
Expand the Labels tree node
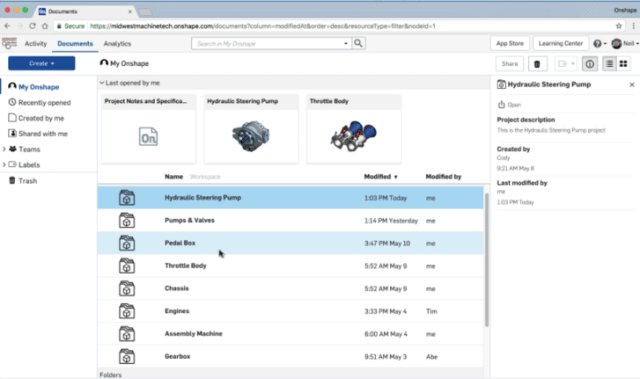[4, 165]
